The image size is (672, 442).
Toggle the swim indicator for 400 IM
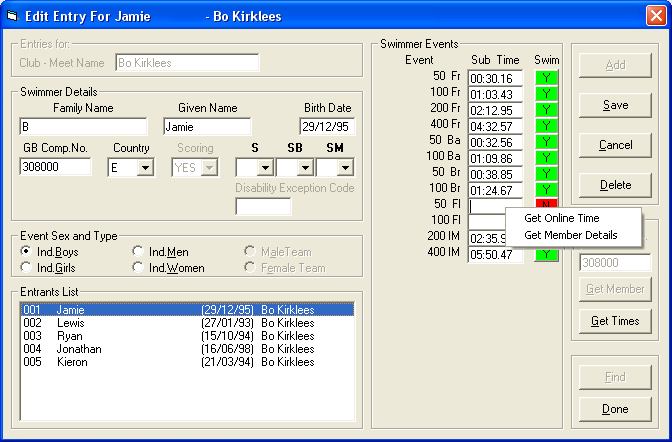click(547, 255)
